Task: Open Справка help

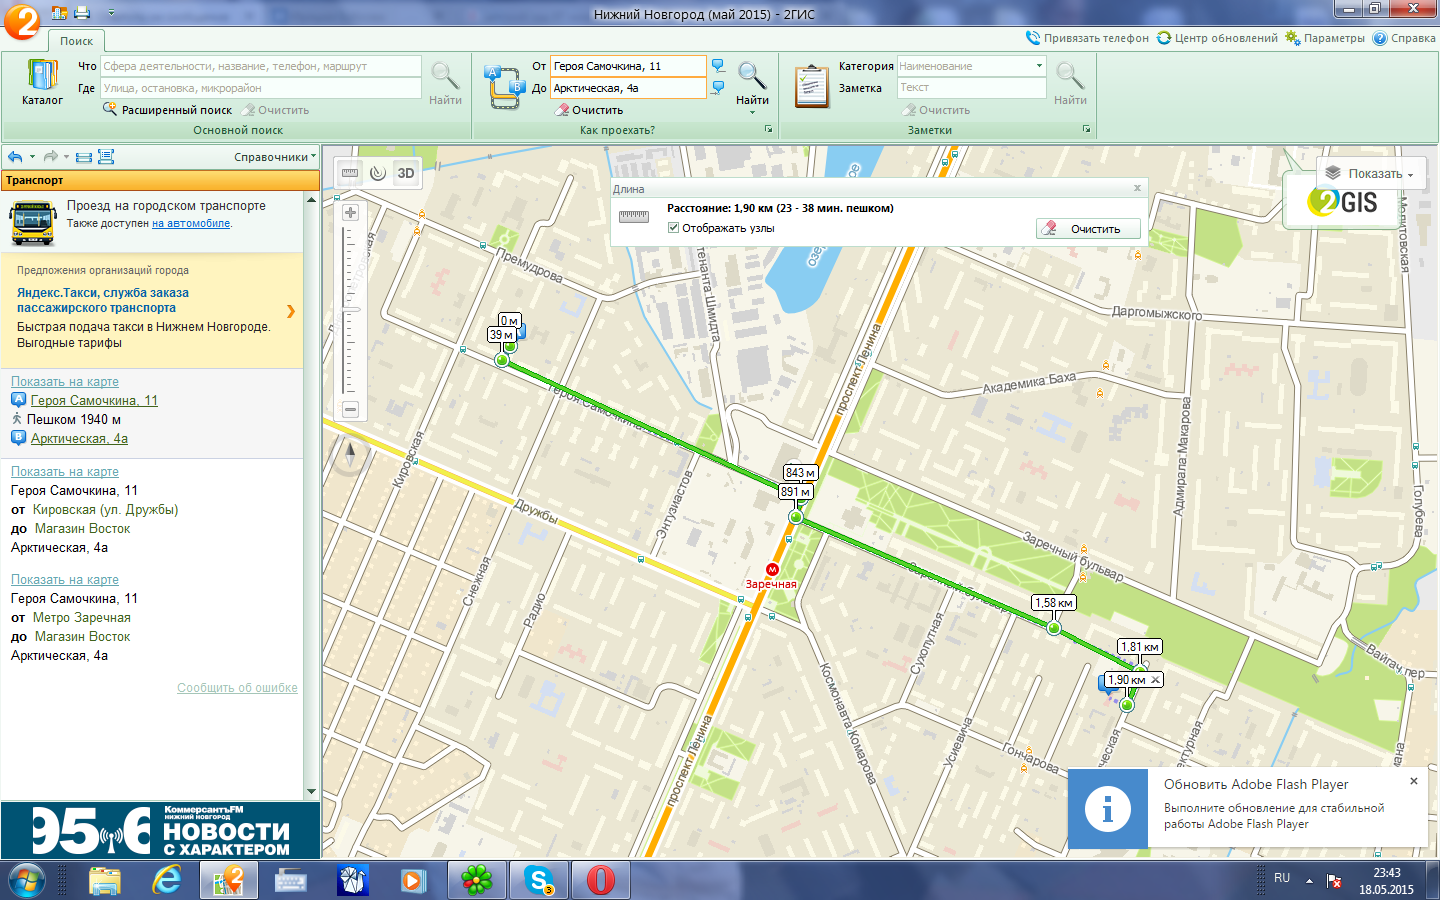Action: pos(1404,38)
